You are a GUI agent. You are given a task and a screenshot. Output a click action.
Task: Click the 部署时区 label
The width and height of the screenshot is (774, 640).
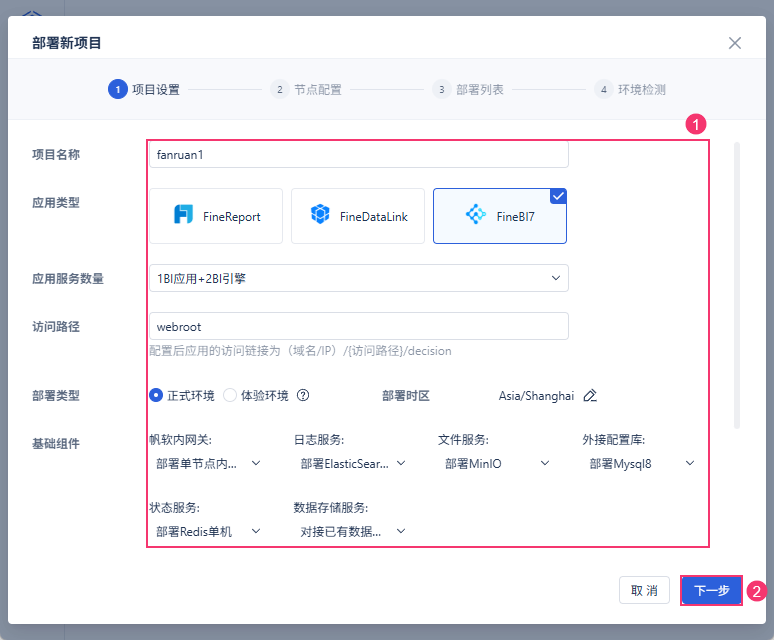click(406, 396)
